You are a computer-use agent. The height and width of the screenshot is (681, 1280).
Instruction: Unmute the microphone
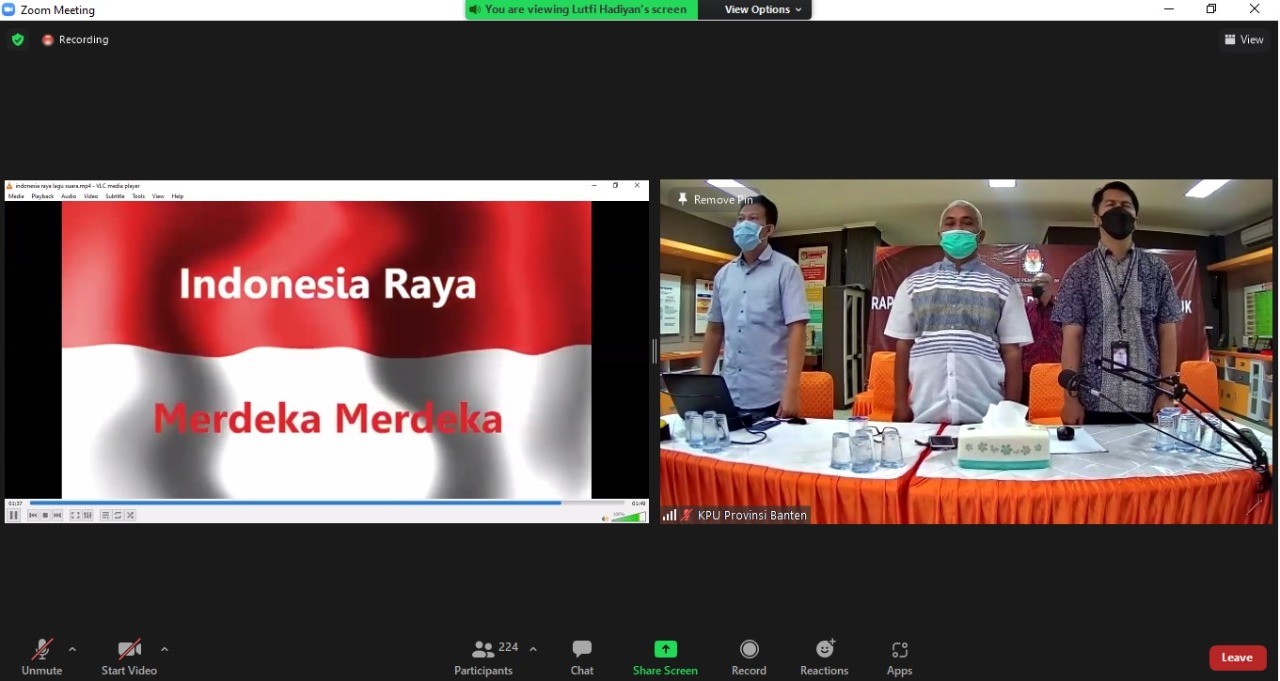click(x=41, y=656)
